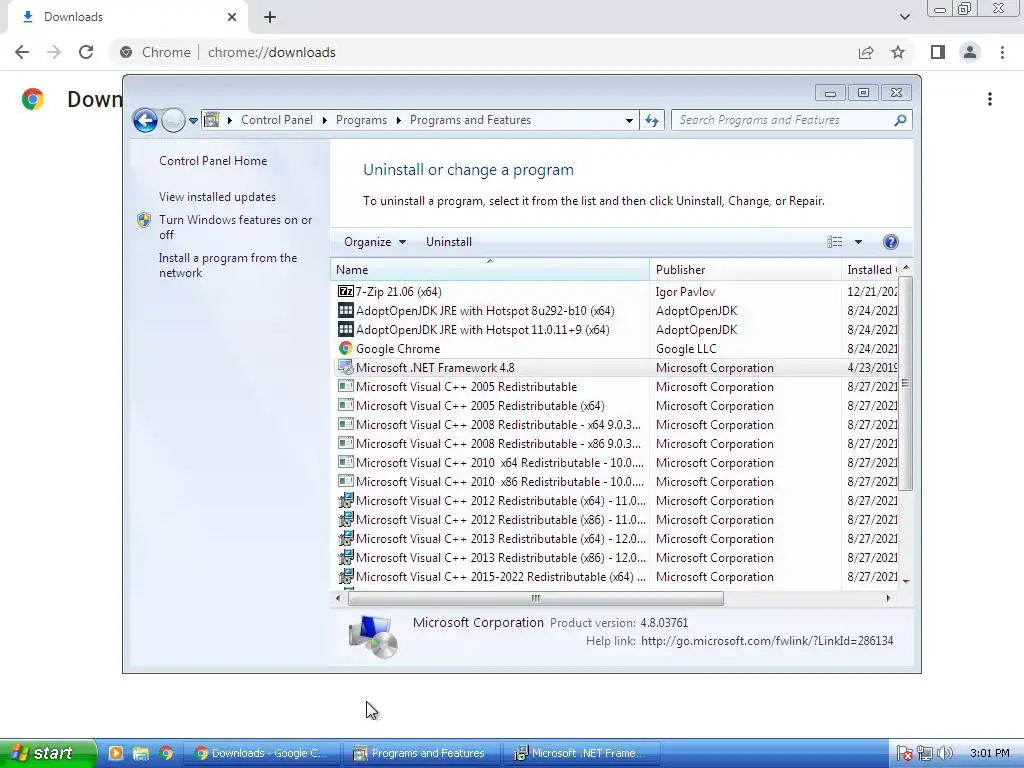Click icon of Visual C++ 2015-2022 Redistributable (x64)
This screenshot has height=768, width=1024.
coord(345,576)
